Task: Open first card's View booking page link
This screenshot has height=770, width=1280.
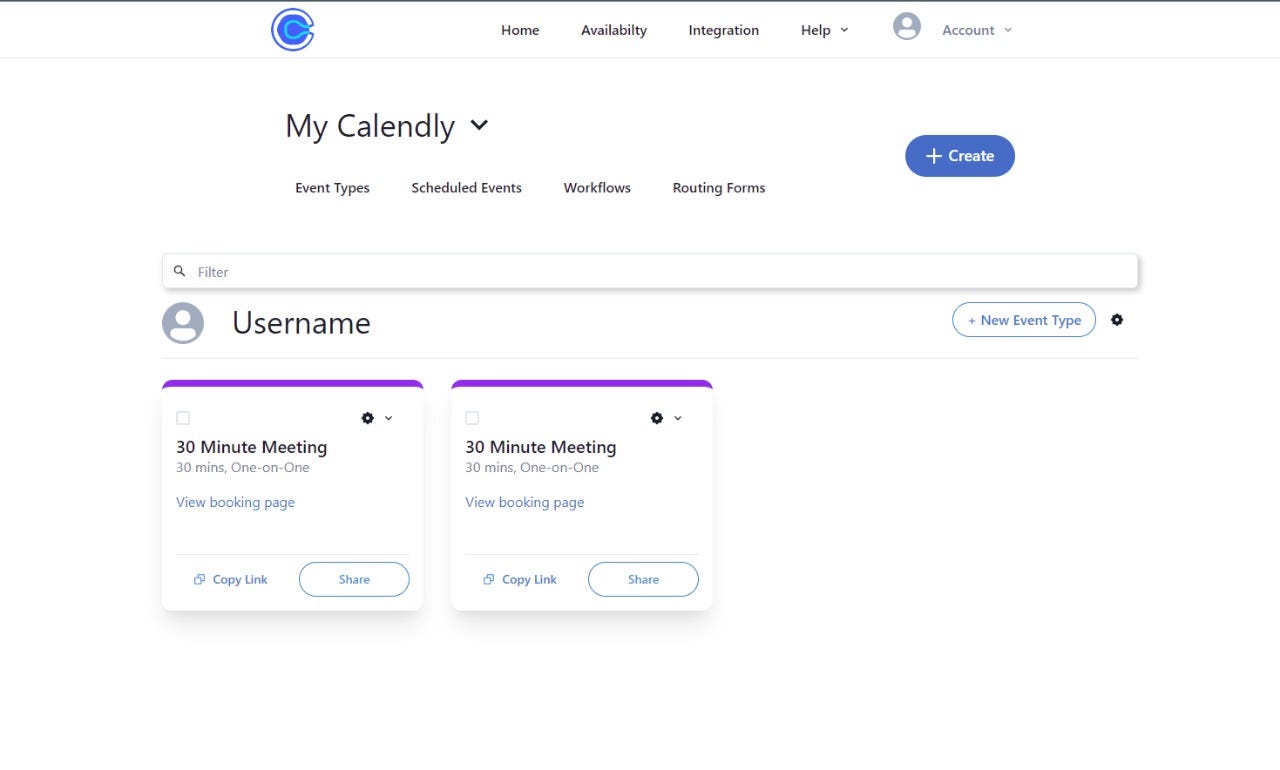Action: coord(235,502)
